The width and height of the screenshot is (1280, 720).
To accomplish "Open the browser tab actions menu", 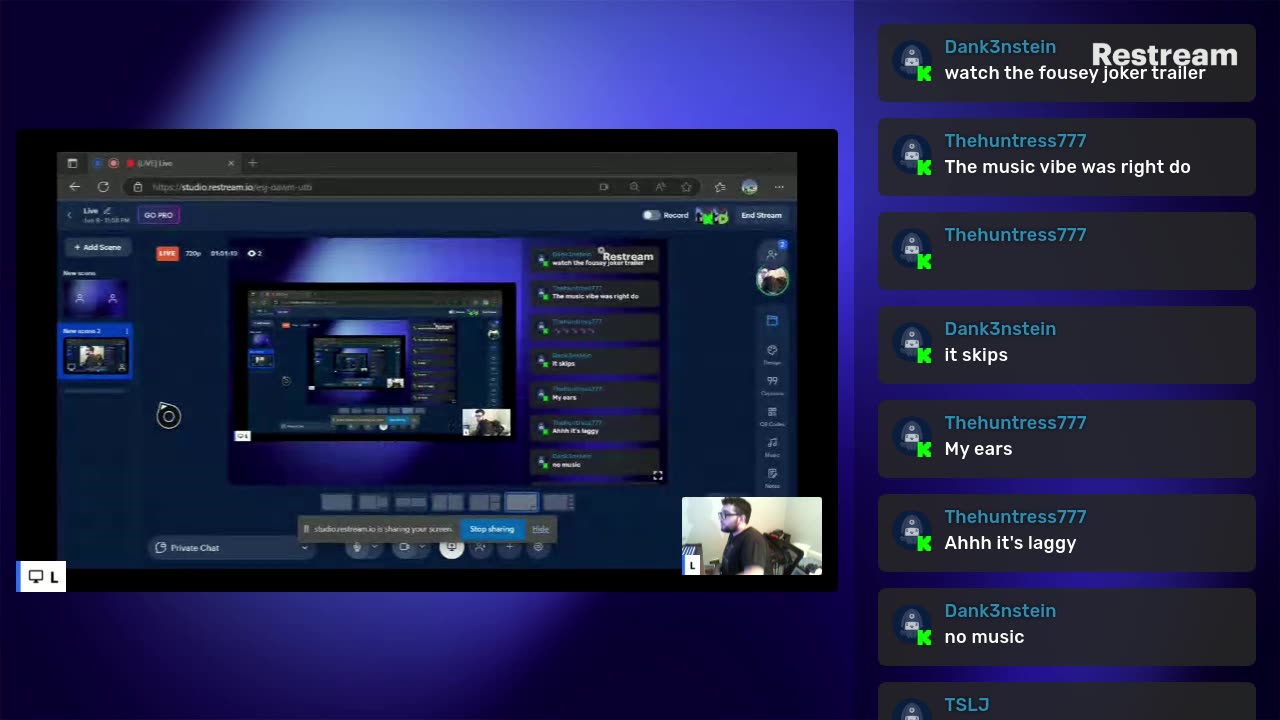I will (72, 163).
